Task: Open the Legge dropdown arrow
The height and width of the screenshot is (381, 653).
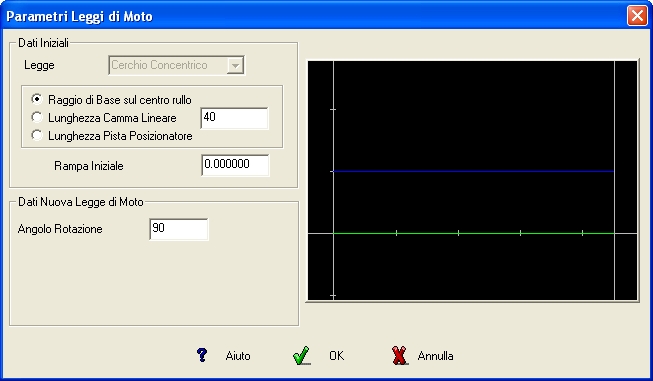Action: pos(235,65)
